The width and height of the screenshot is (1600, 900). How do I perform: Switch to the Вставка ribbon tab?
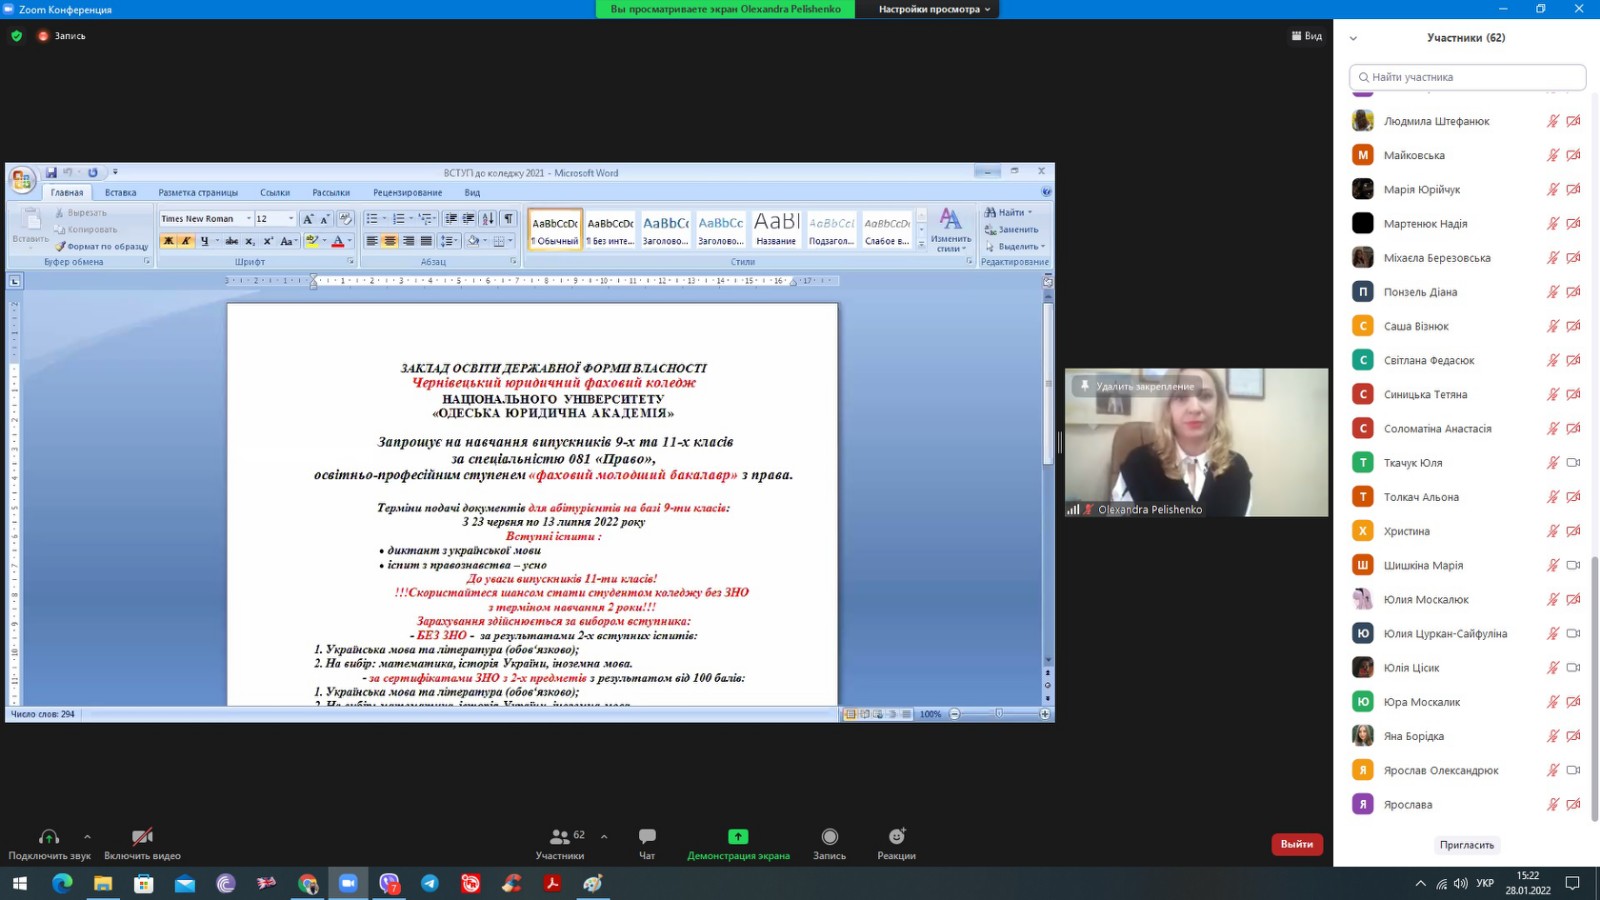tap(120, 192)
